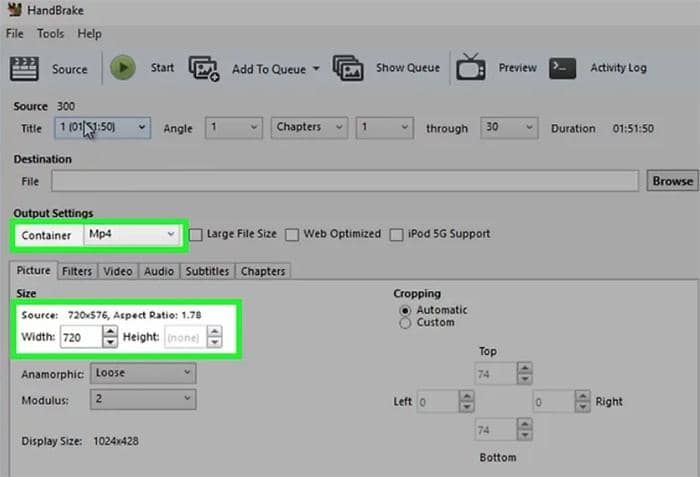Image resolution: width=700 pixels, height=477 pixels.
Task: Open the Title dropdown
Action: point(103,128)
